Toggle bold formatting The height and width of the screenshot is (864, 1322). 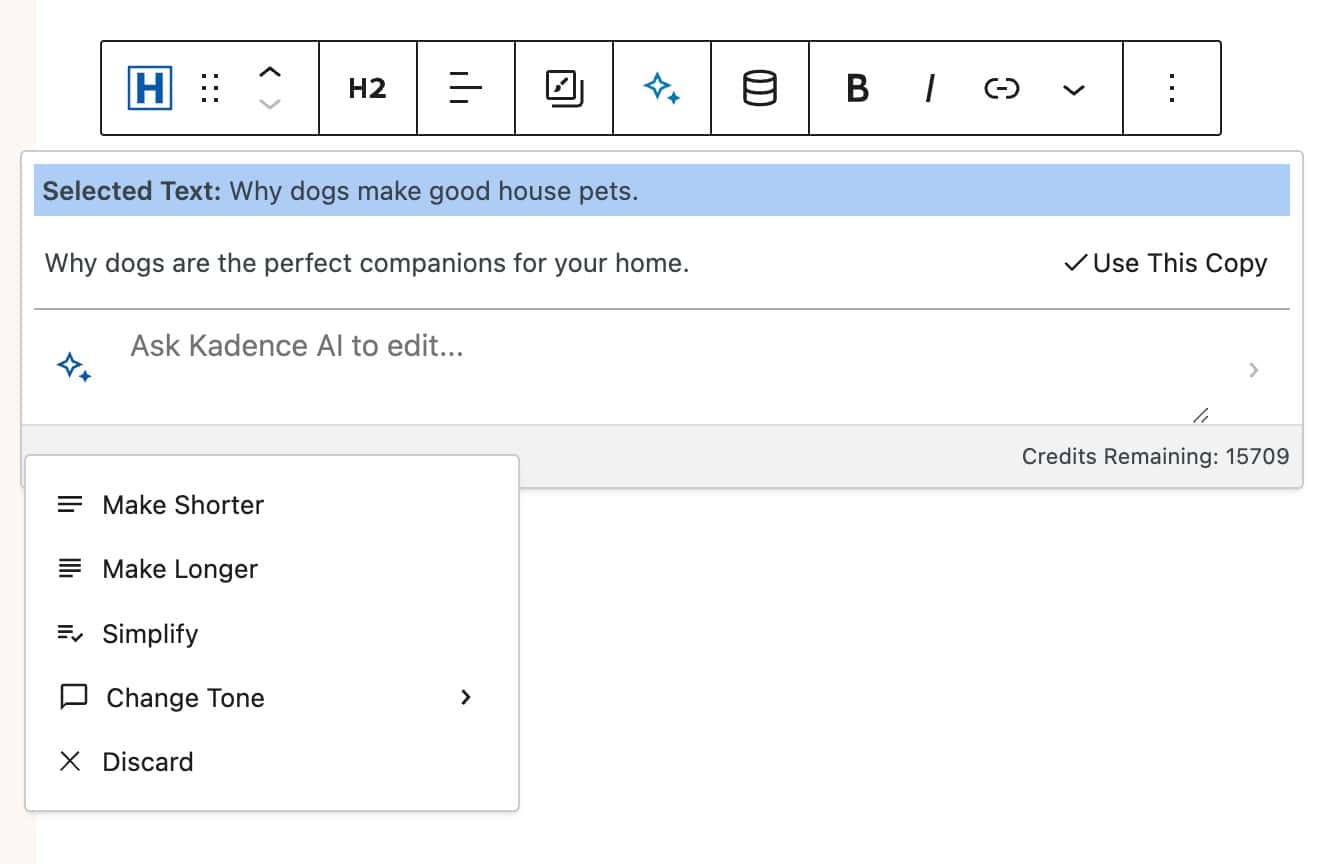[857, 89]
